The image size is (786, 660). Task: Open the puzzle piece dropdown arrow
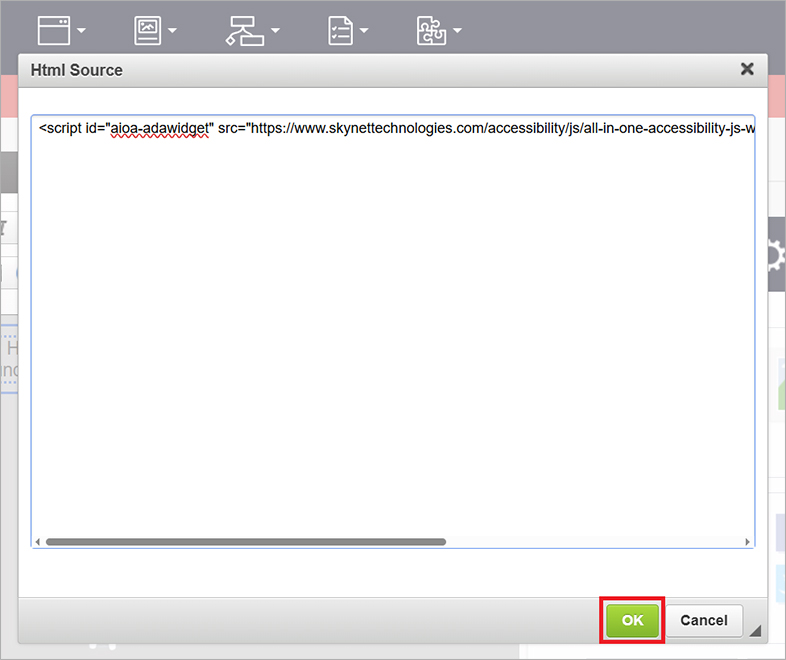[x=457, y=31]
